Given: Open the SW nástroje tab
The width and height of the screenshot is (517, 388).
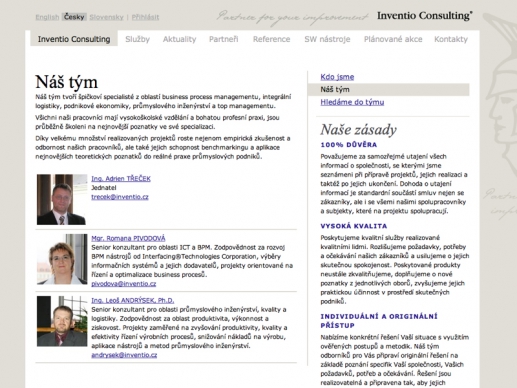Looking at the screenshot, I should [x=327, y=39].
